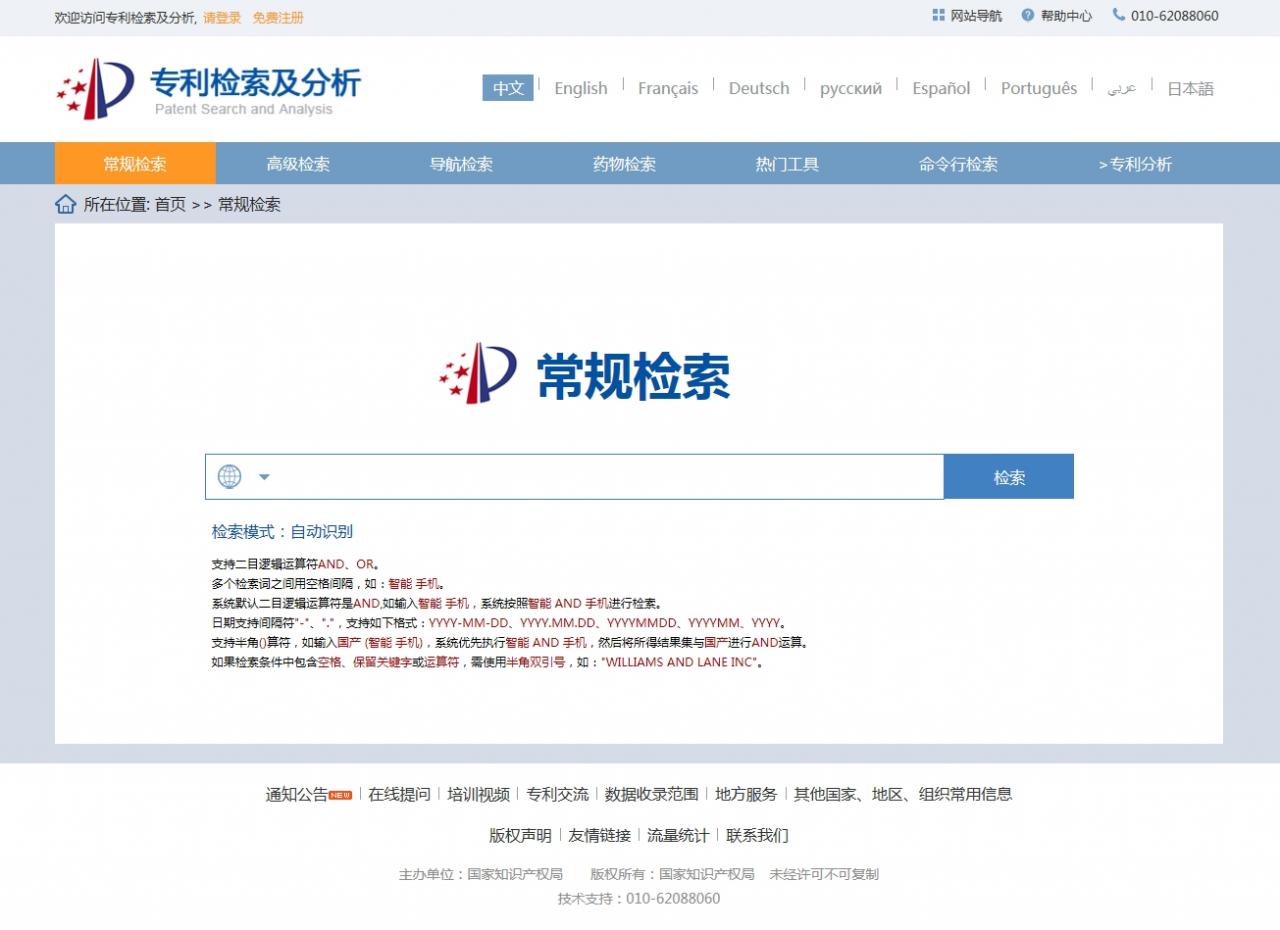Click the home icon in the breadcrumb

point(65,204)
